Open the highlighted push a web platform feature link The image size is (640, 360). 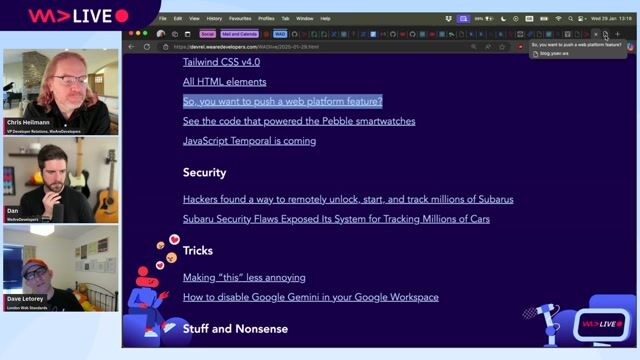click(282, 101)
